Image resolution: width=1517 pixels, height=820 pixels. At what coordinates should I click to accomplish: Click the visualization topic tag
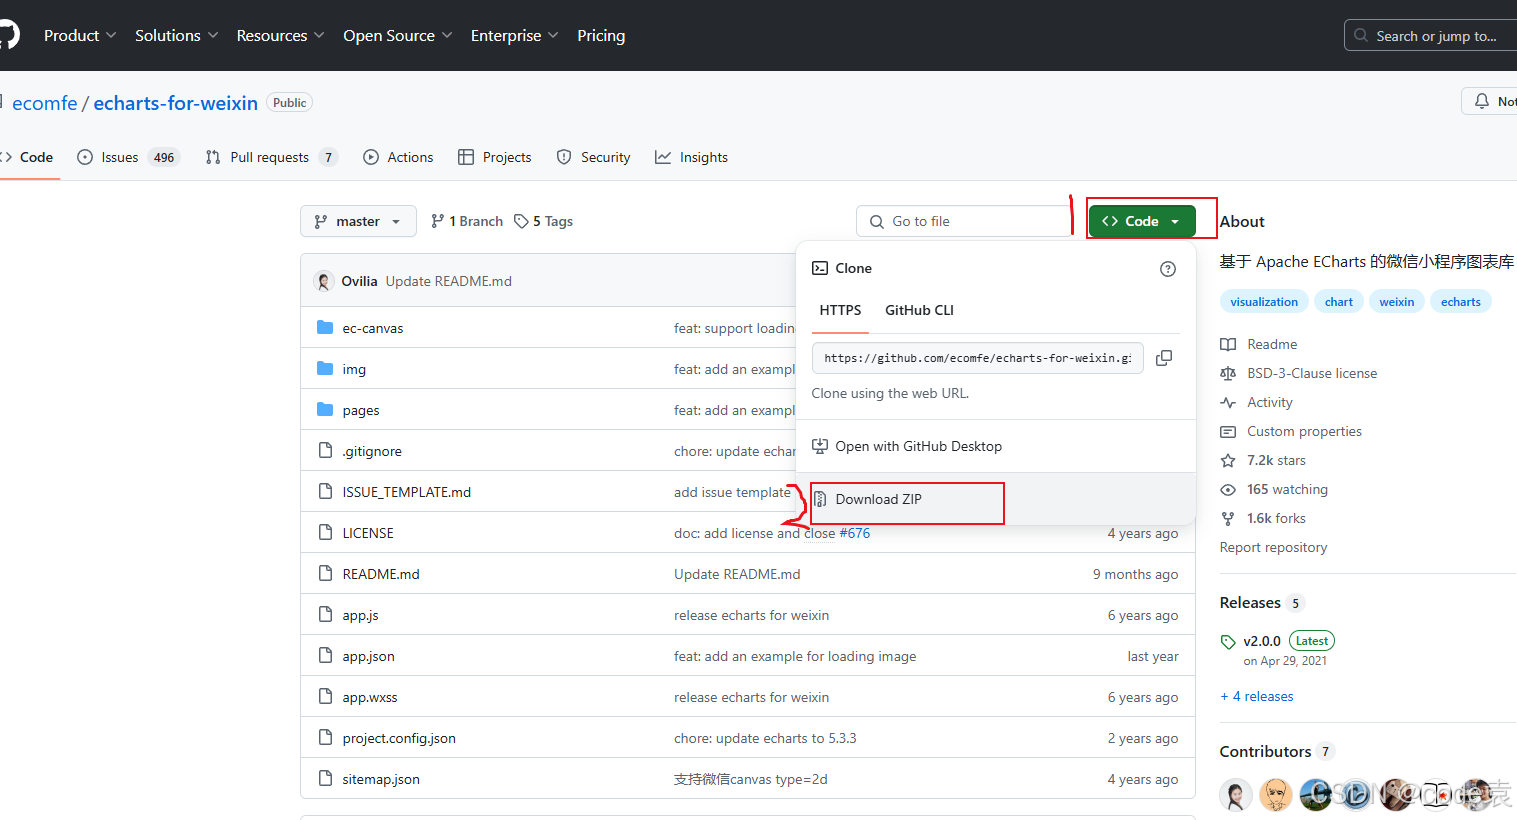pyautogui.click(x=1264, y=302)
